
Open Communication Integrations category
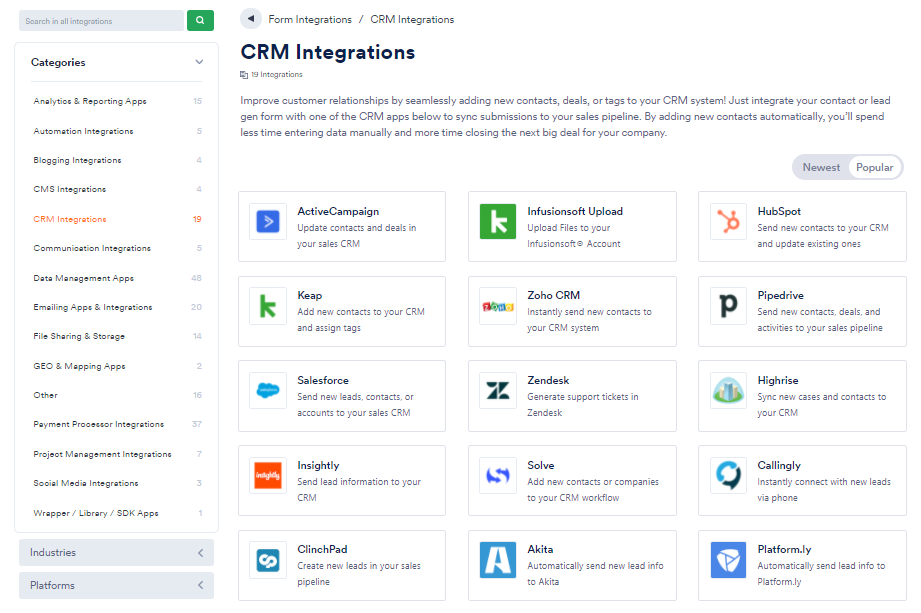click(116, 248)
